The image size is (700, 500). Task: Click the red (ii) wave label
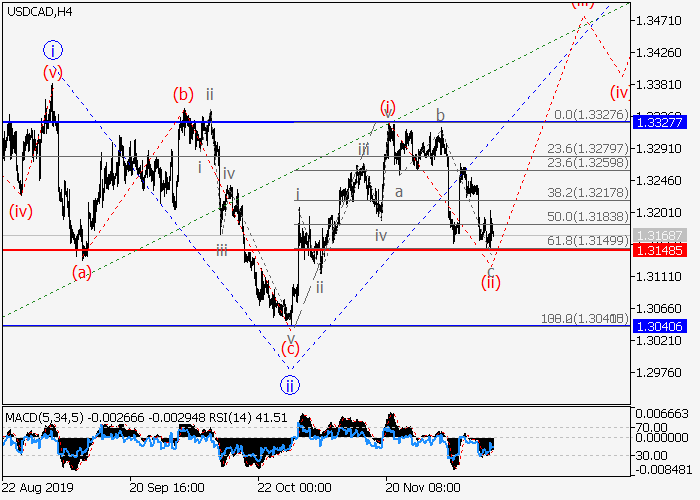coord(490,282)
